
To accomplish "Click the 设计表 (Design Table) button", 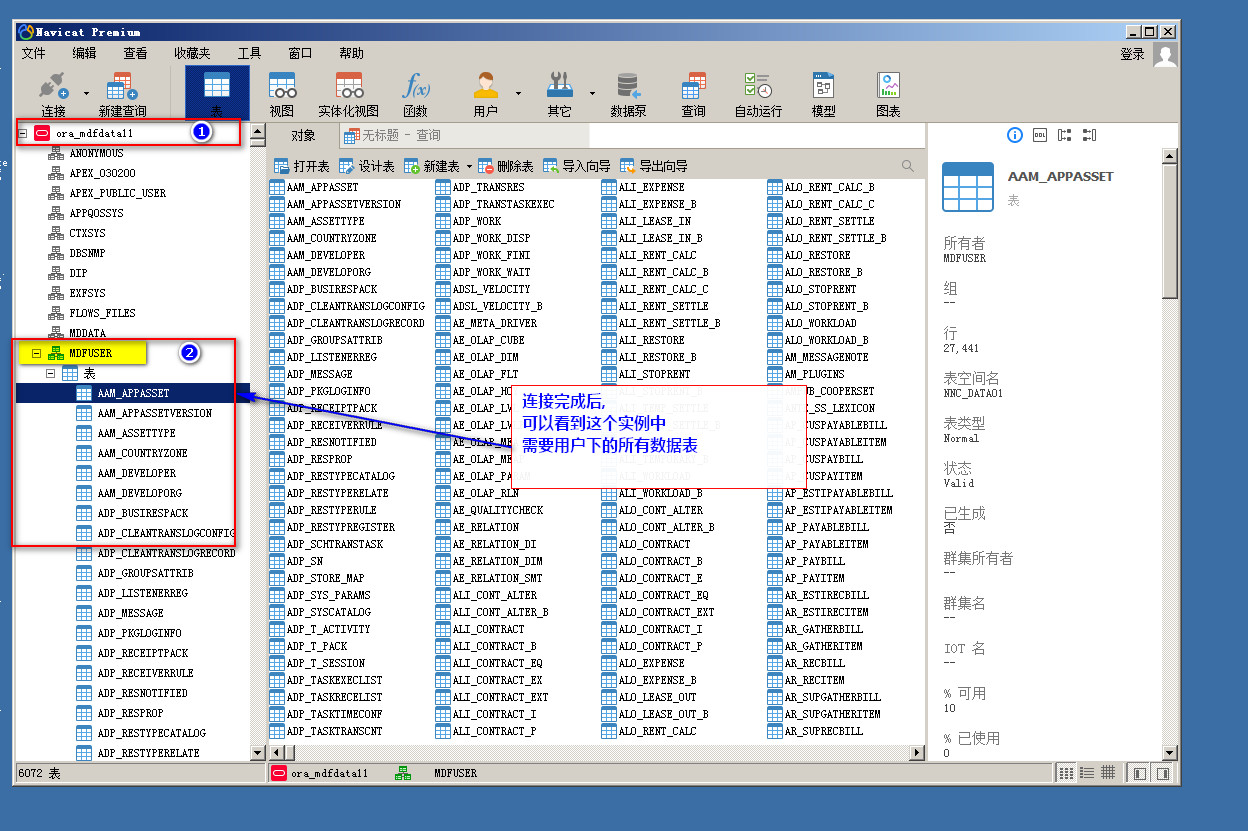I will (367, 166).
